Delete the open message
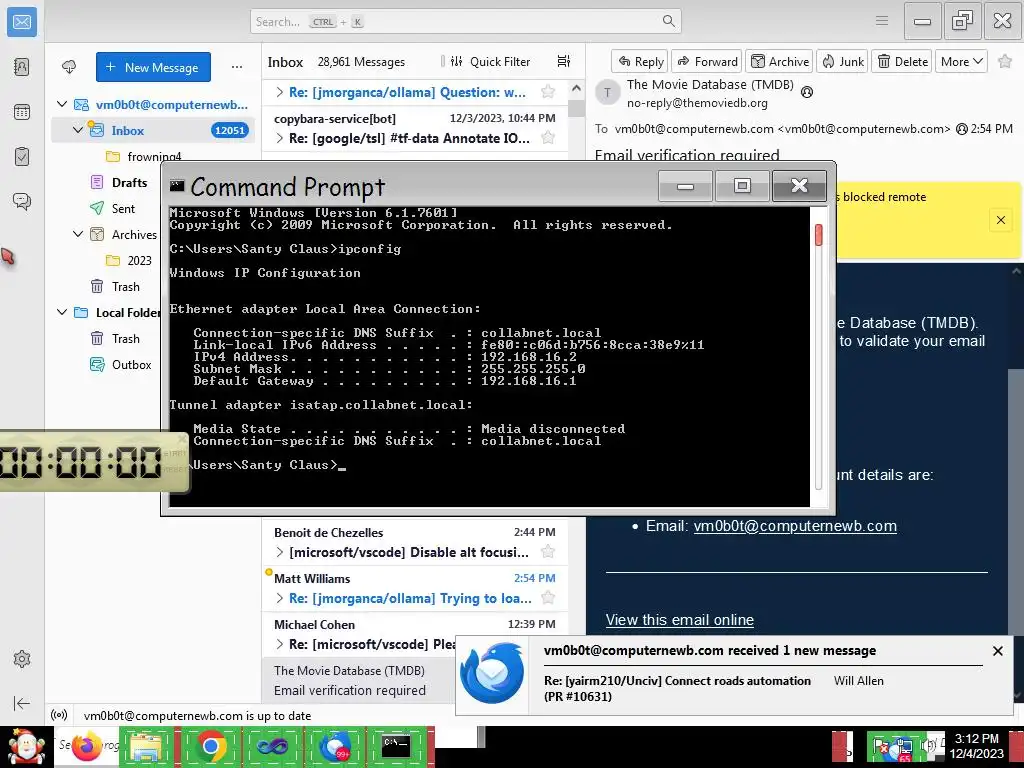The width and height of the screenshot is (1024, 768). [x=903, y=61]
